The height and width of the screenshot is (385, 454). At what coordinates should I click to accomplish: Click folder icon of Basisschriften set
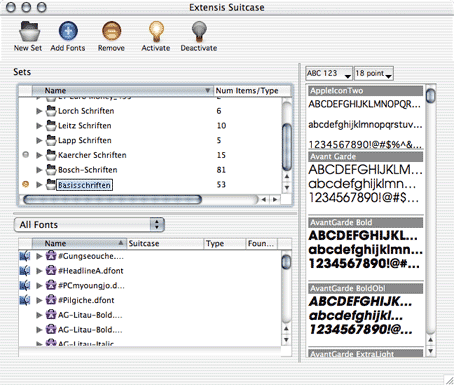[51, 184]
